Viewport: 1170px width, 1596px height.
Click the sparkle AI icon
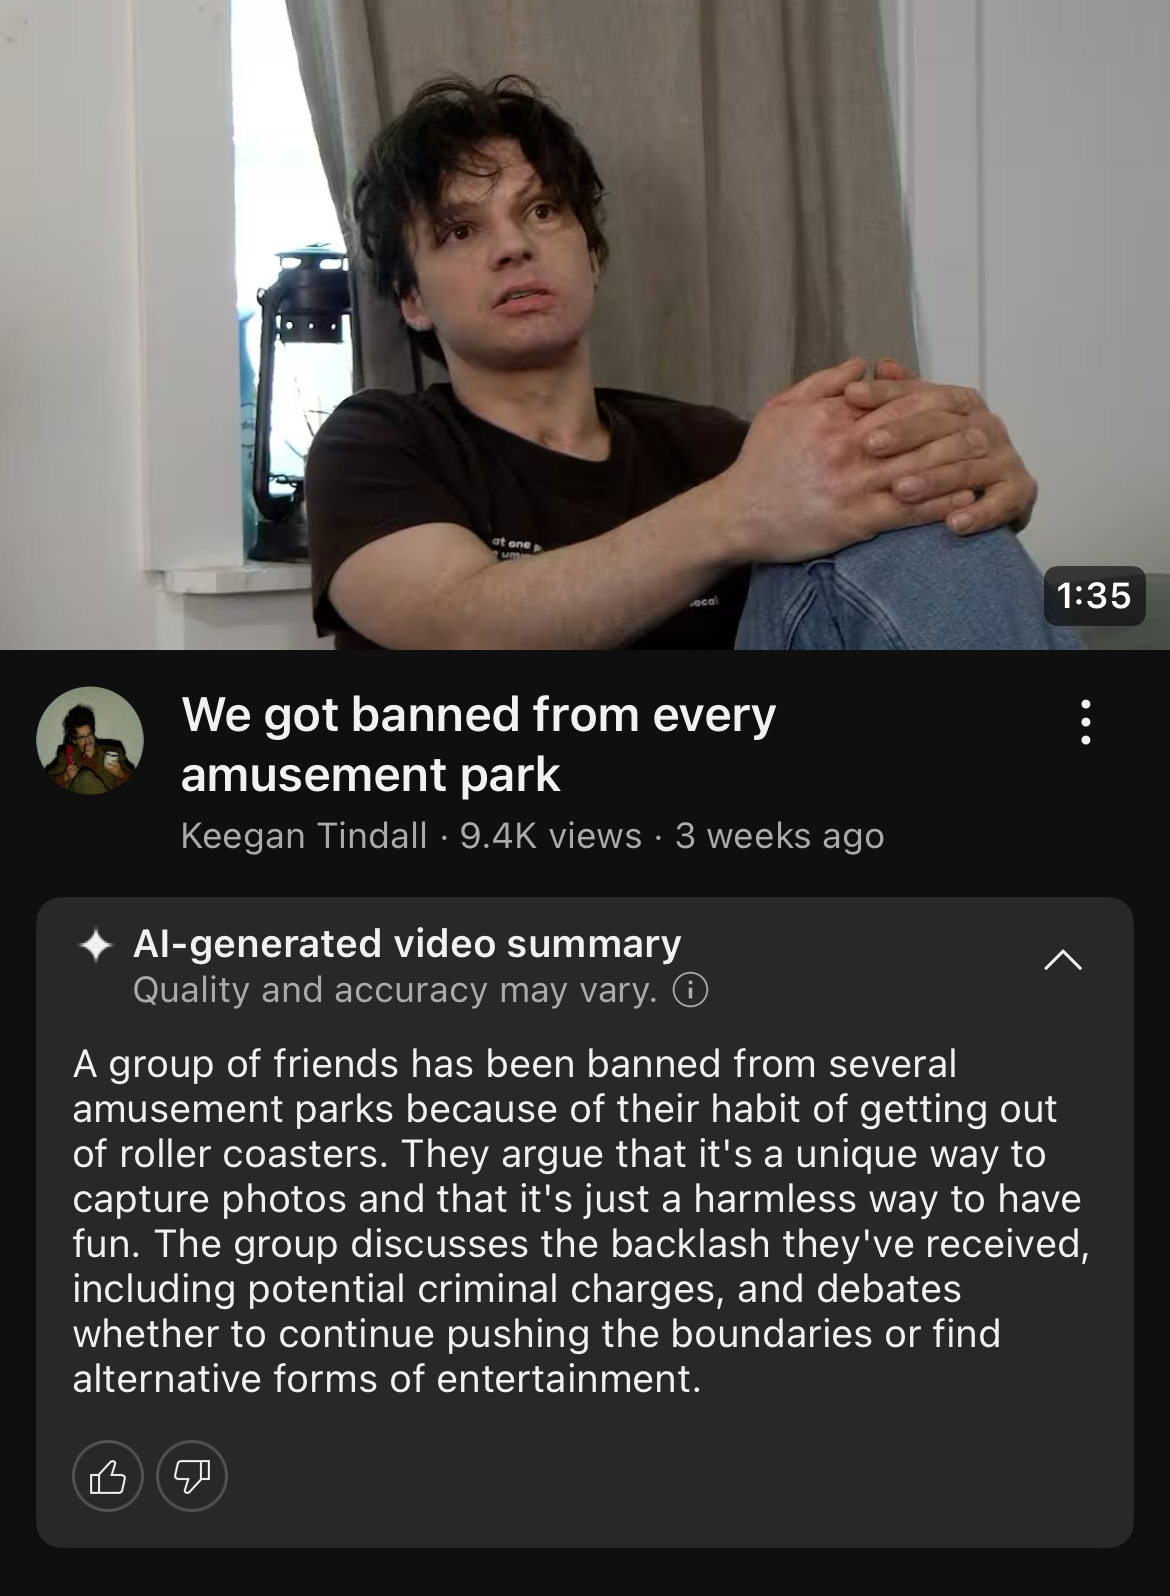pos(96,945)
